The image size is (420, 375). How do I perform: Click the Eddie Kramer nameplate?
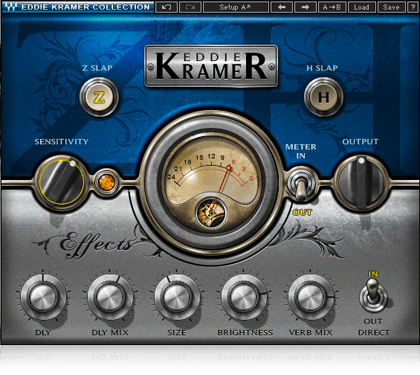(211, 66)
